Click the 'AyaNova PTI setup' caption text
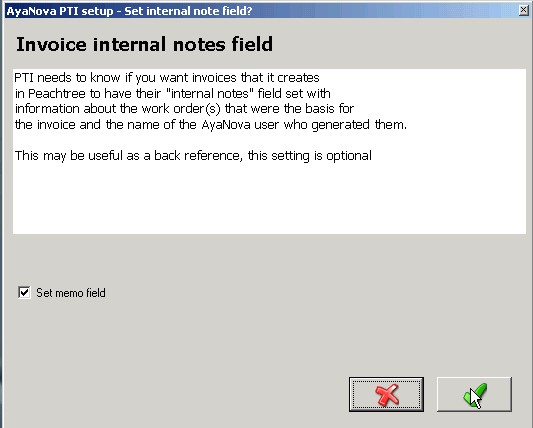Image resolution: width=533 pixels, height=428 pixels. (x=60, y=11)
